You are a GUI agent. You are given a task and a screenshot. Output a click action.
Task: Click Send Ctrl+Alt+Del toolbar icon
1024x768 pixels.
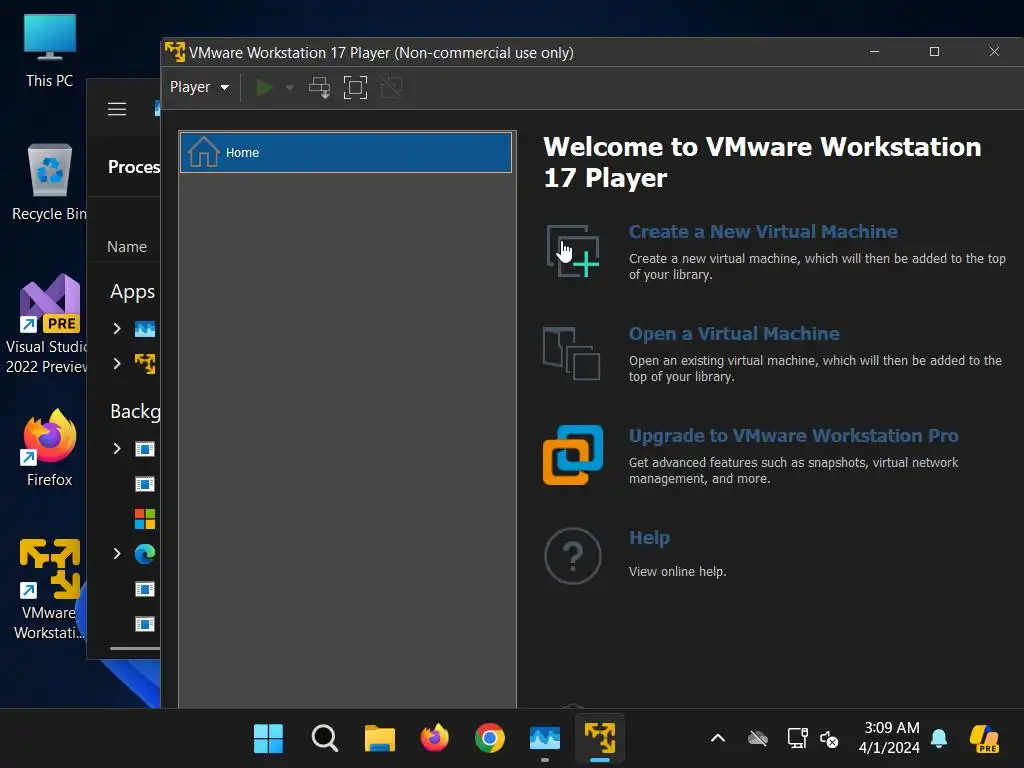(319, 87)
